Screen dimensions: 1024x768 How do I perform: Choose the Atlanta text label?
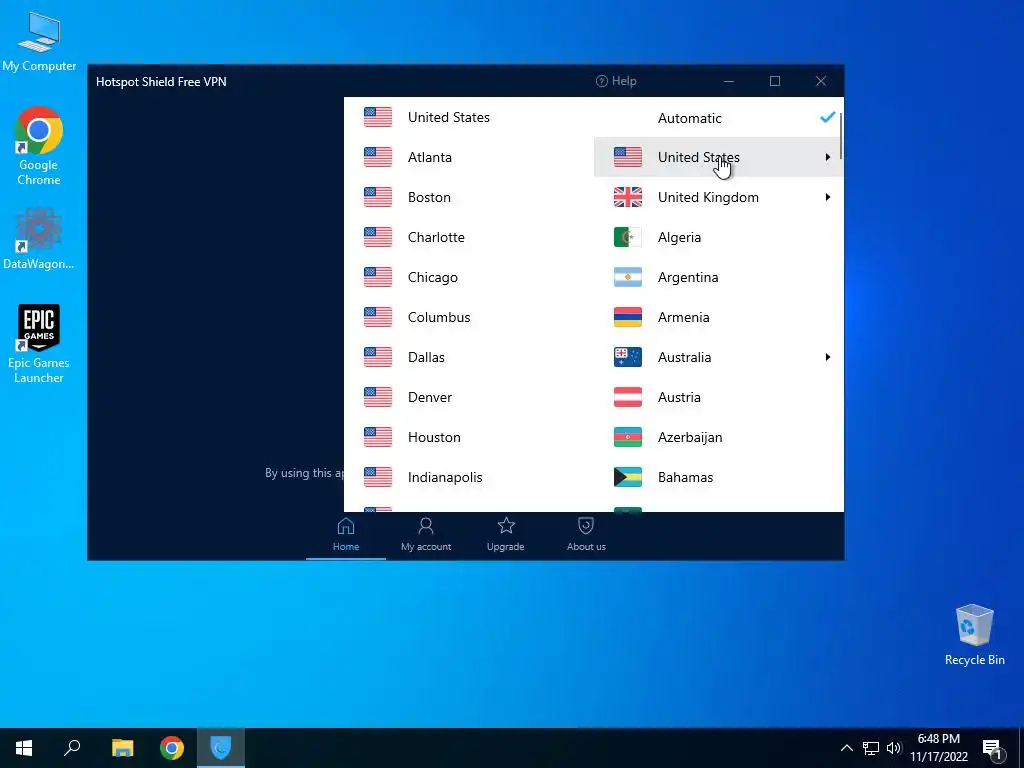tap(430, 157)
